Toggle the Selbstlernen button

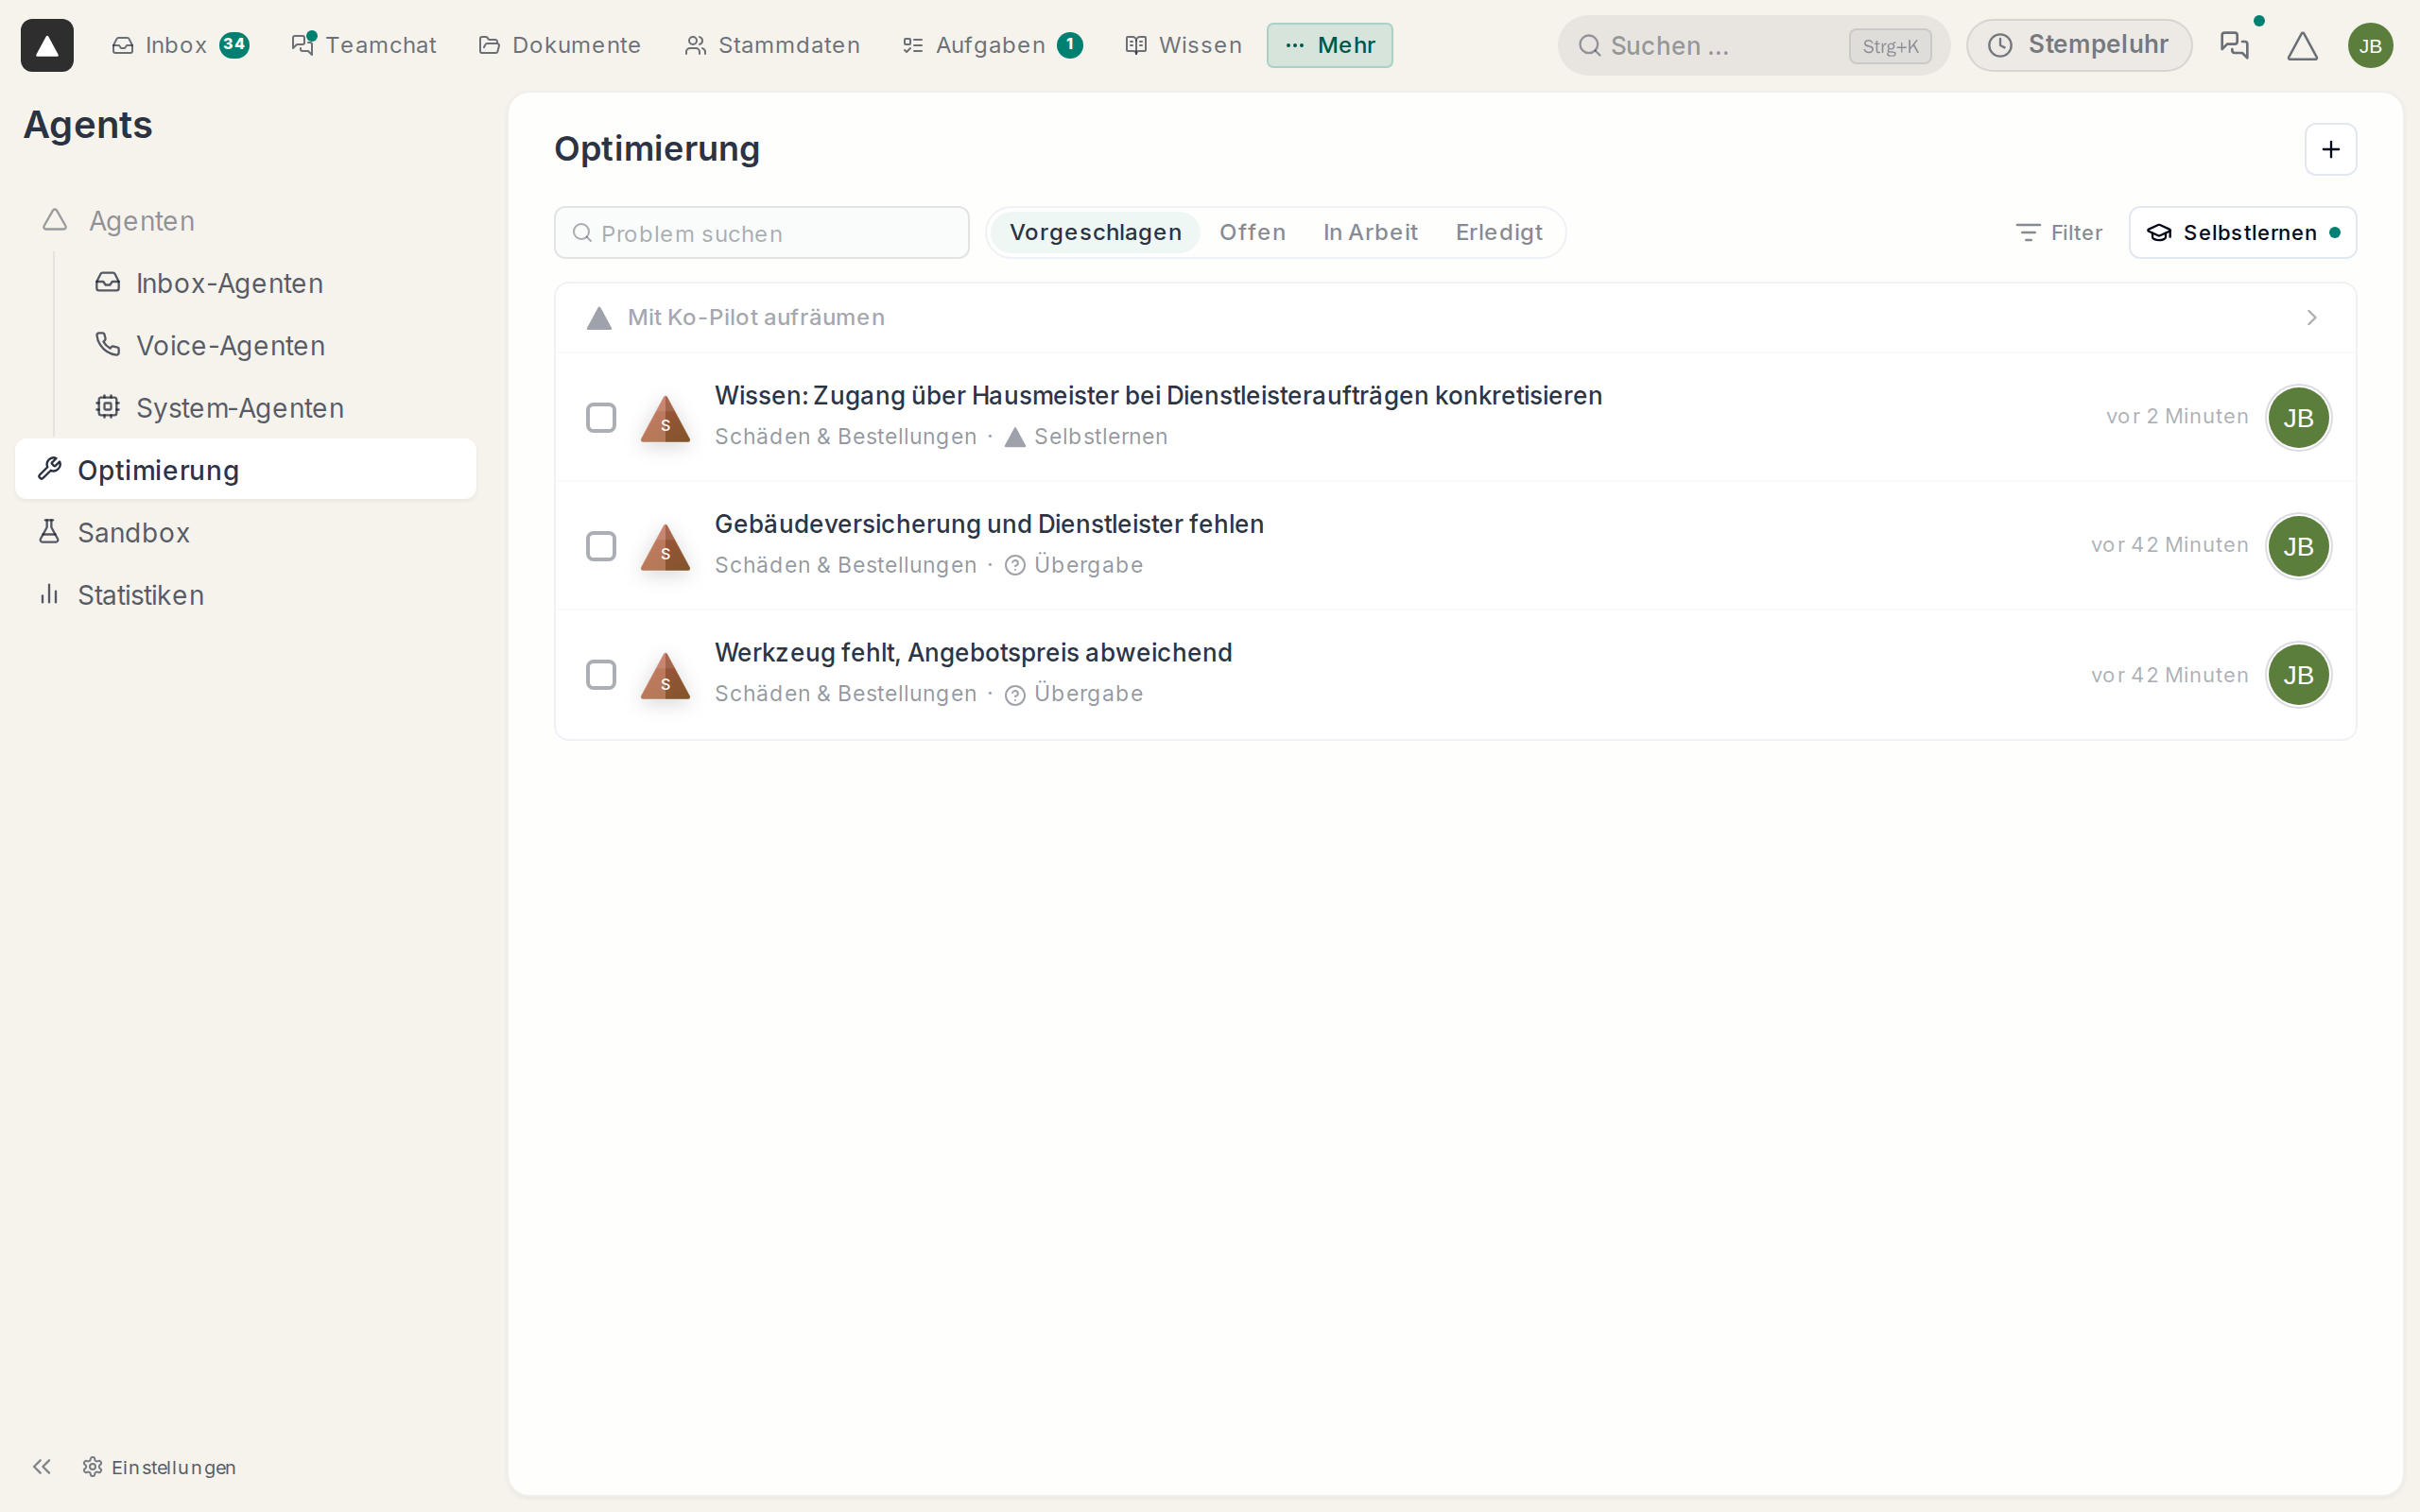2242,233
